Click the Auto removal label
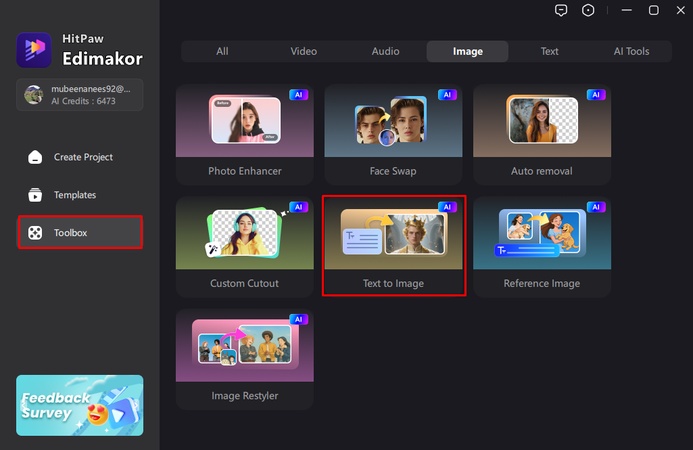Screen dimensions: 693x450 (542, 171)
